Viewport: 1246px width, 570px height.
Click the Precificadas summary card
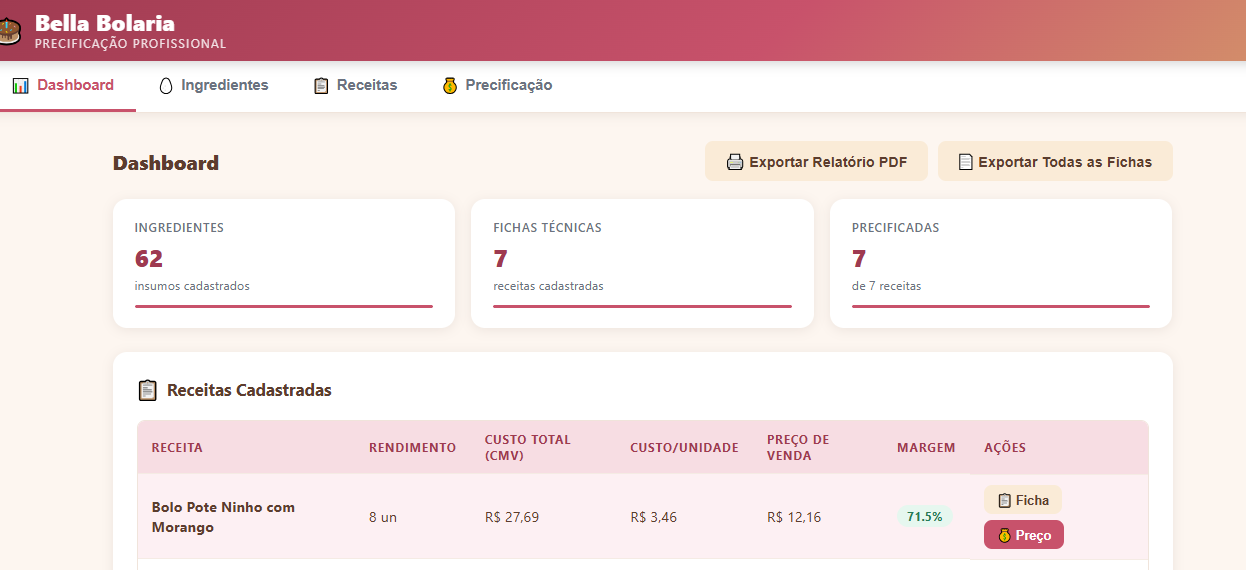[1001, 263]
